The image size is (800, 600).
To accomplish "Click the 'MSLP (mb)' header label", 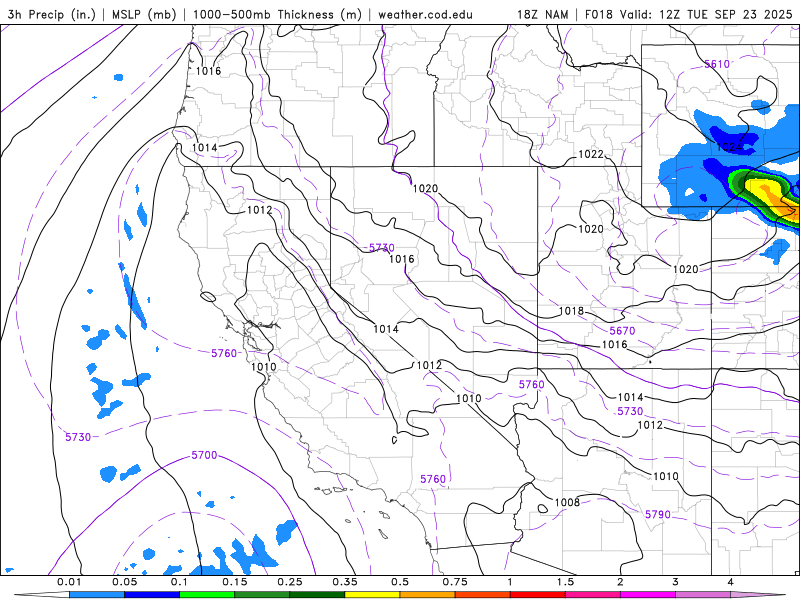I will 144,14.
